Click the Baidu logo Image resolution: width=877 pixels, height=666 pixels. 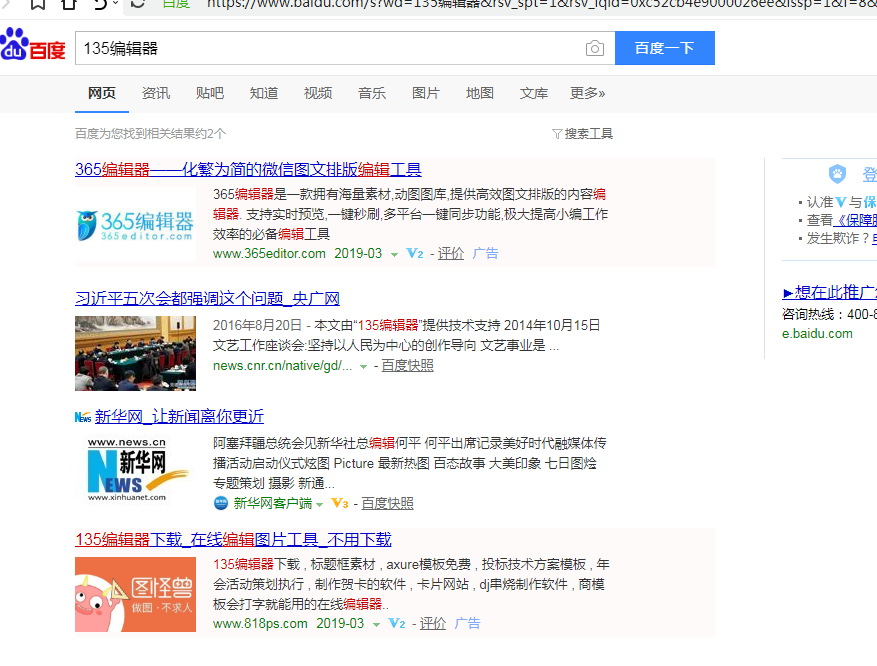(33, 45)
